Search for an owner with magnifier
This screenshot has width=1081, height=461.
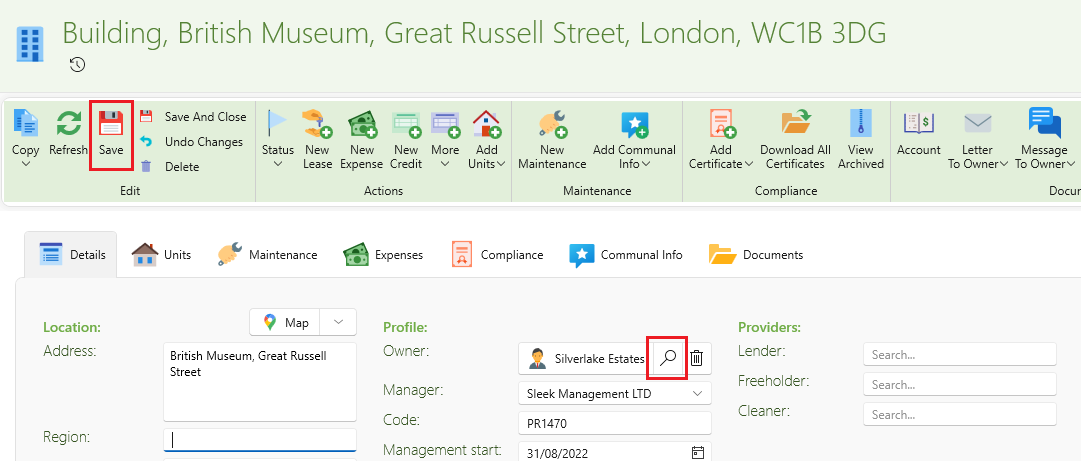tap(668, 358)
